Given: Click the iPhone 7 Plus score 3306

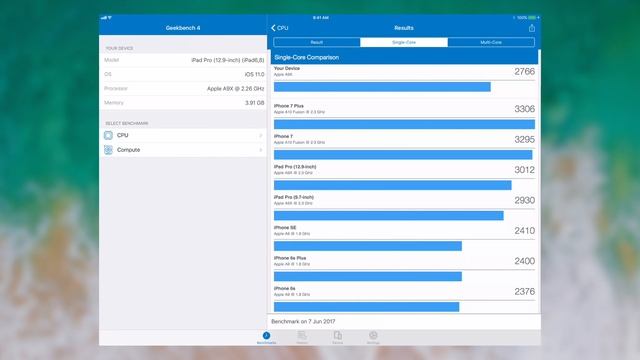Looking at the screenshot, I should click(524, 109).
